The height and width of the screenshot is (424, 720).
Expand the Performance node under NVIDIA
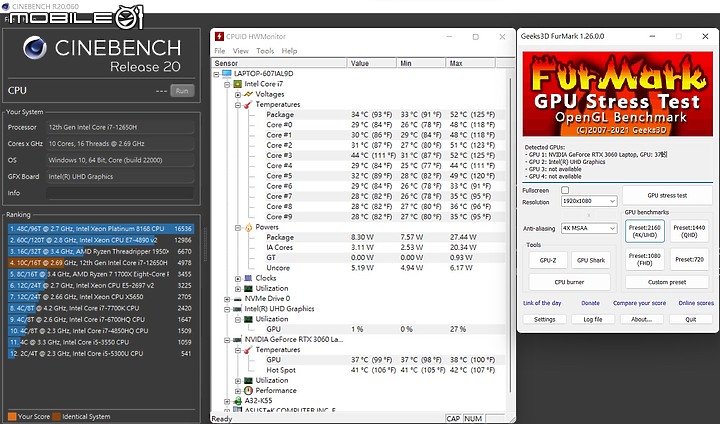(237, 391)
